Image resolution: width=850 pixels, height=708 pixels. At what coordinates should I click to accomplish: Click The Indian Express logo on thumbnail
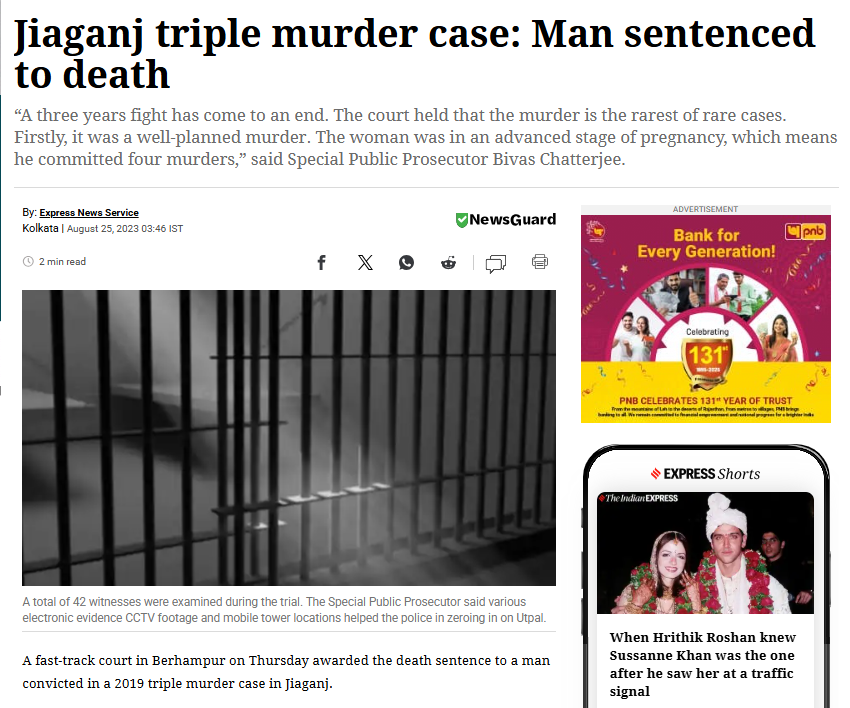[639, 498]
